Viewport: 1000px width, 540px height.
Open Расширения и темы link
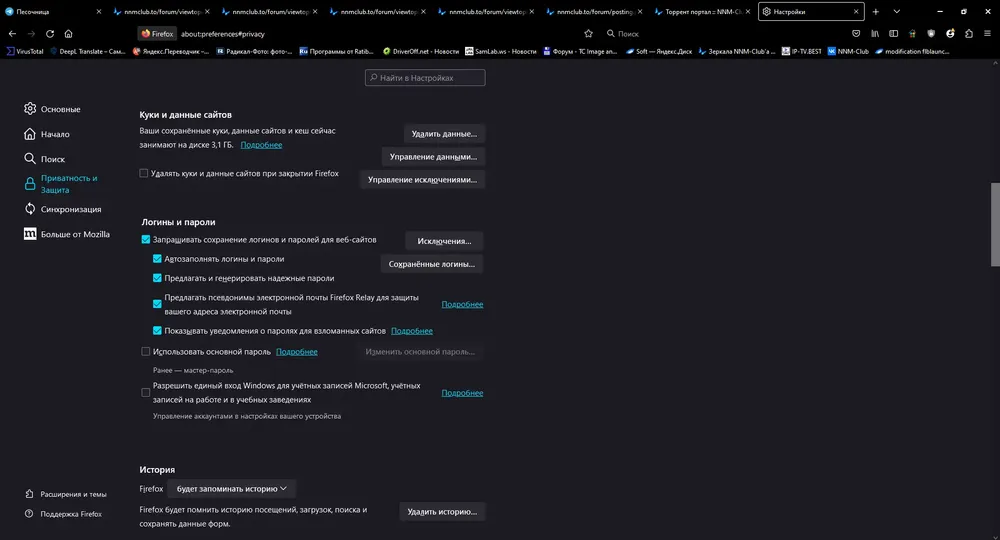66,494
